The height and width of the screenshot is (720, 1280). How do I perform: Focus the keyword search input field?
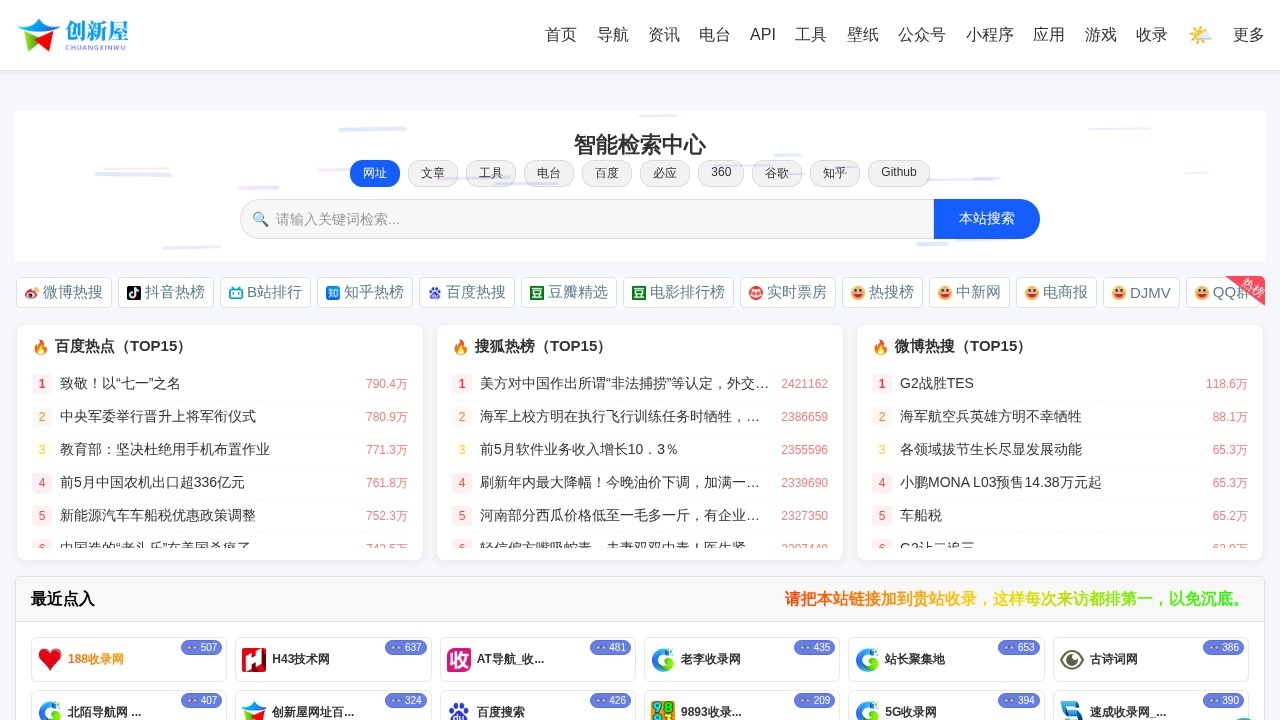(x=587, y=219)
